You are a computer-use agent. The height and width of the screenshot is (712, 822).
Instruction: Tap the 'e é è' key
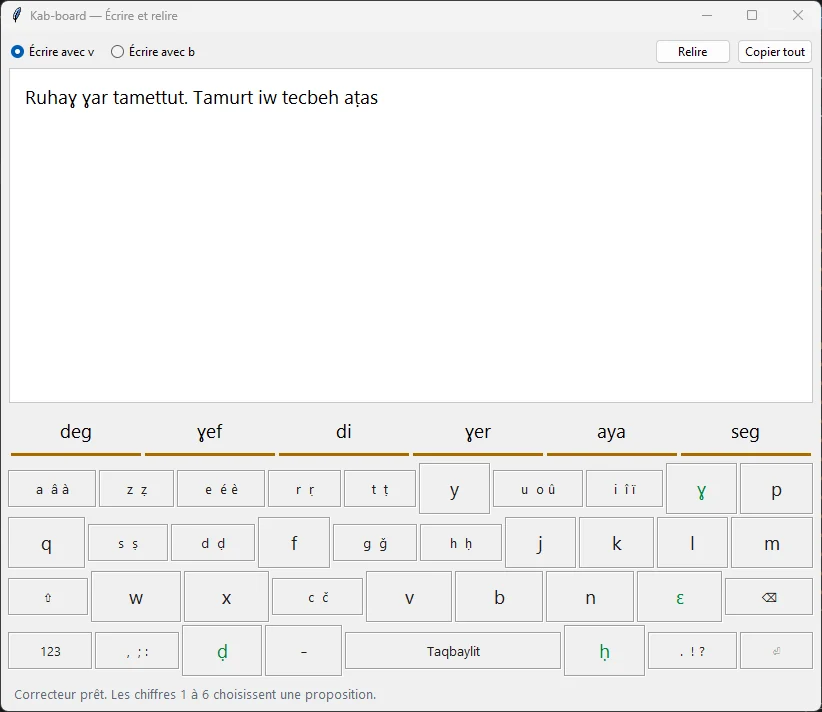[x=221, y=489]
